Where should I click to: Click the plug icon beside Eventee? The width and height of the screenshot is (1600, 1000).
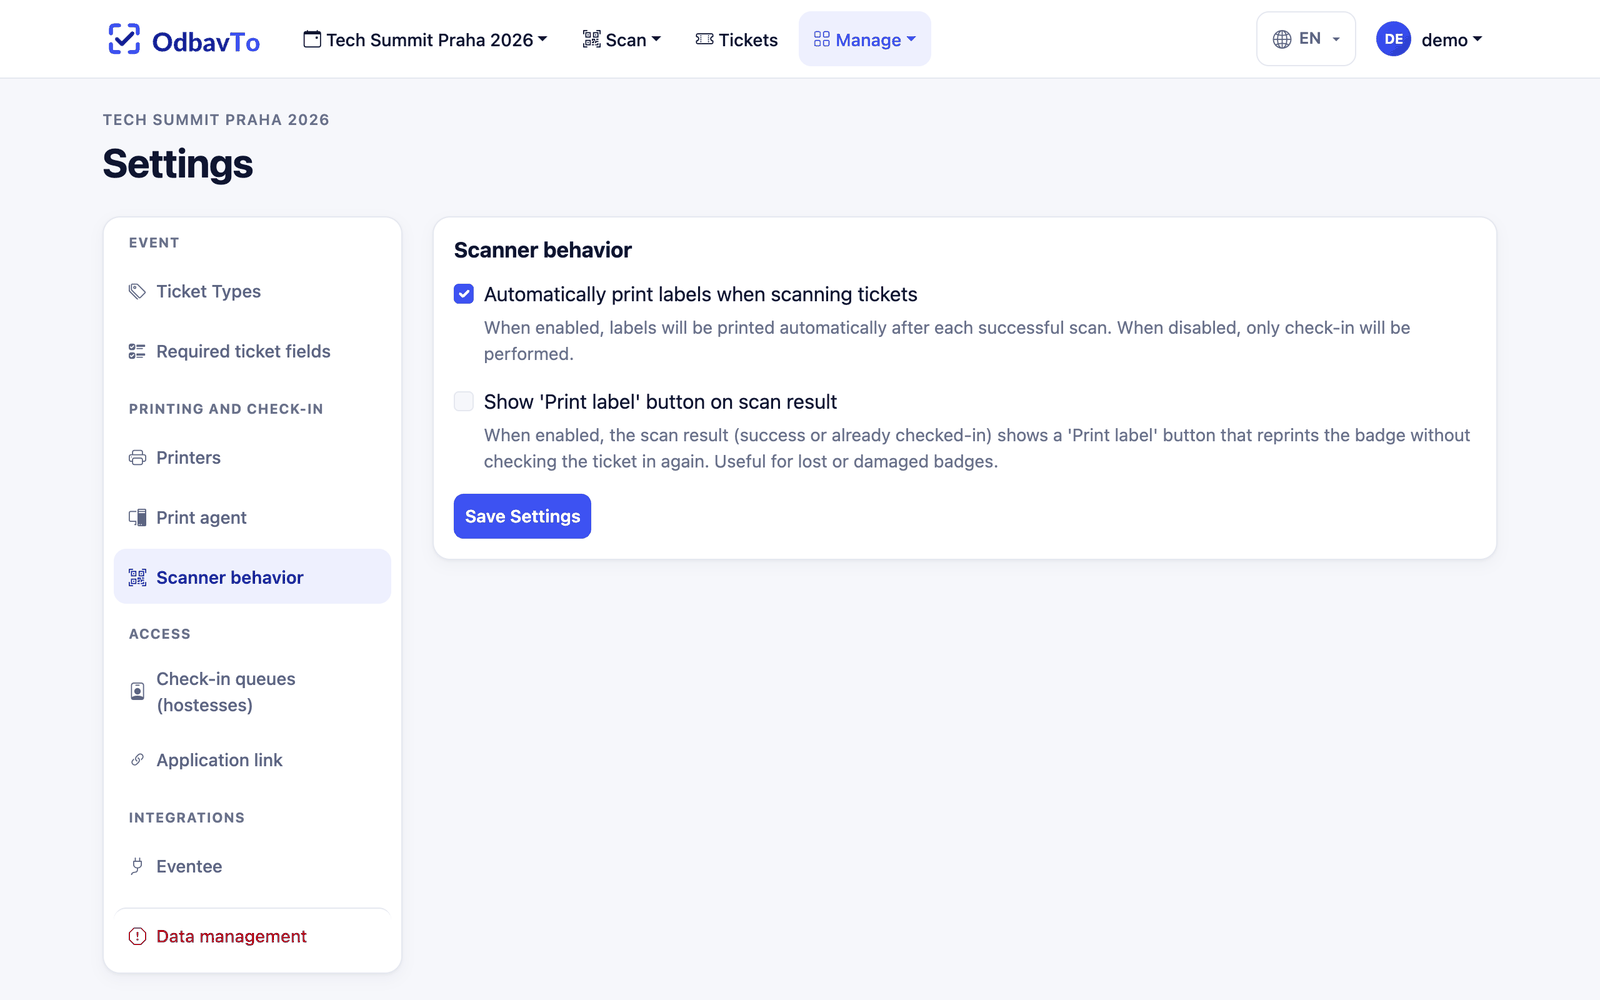pyautogui.click(x=137, y=866)
